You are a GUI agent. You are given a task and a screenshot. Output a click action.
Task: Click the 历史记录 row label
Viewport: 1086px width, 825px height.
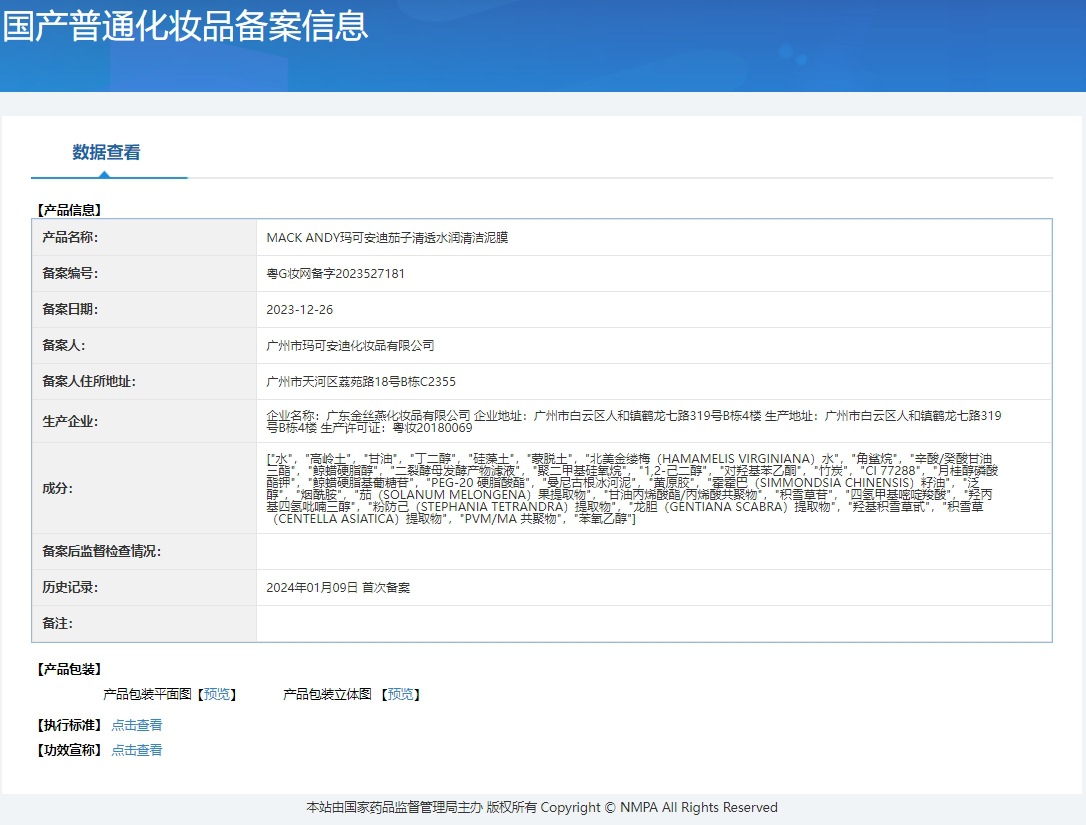click(70, 587)
